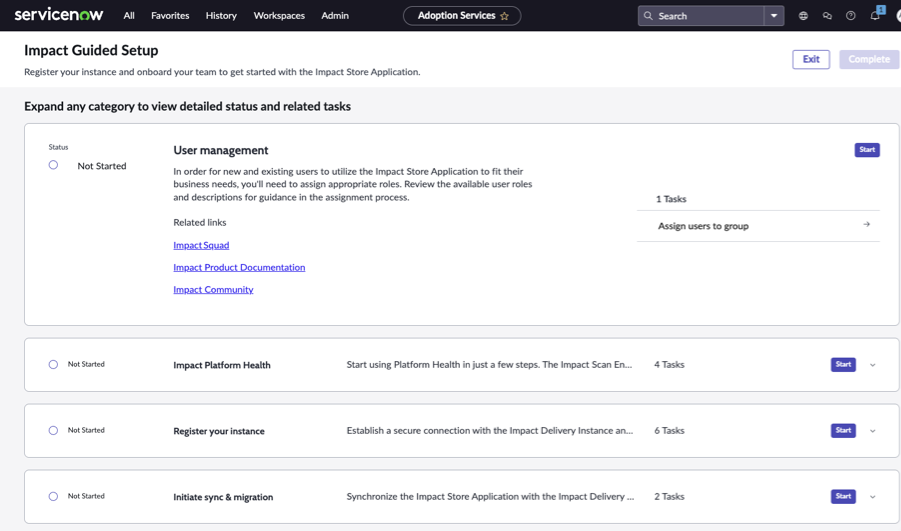Open the Impact Community link
Viewport: 901px width, 531px height.
[213, 290]
